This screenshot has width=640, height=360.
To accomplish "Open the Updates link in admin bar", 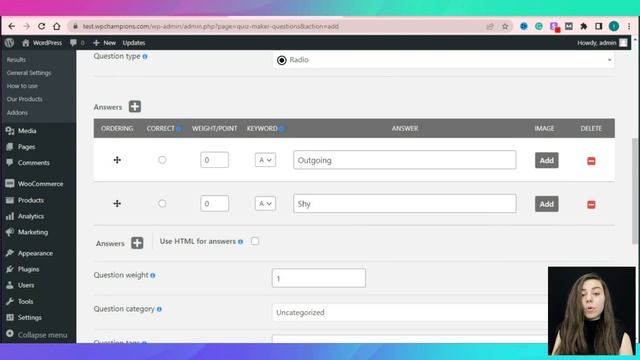I will tap(134, 43).
